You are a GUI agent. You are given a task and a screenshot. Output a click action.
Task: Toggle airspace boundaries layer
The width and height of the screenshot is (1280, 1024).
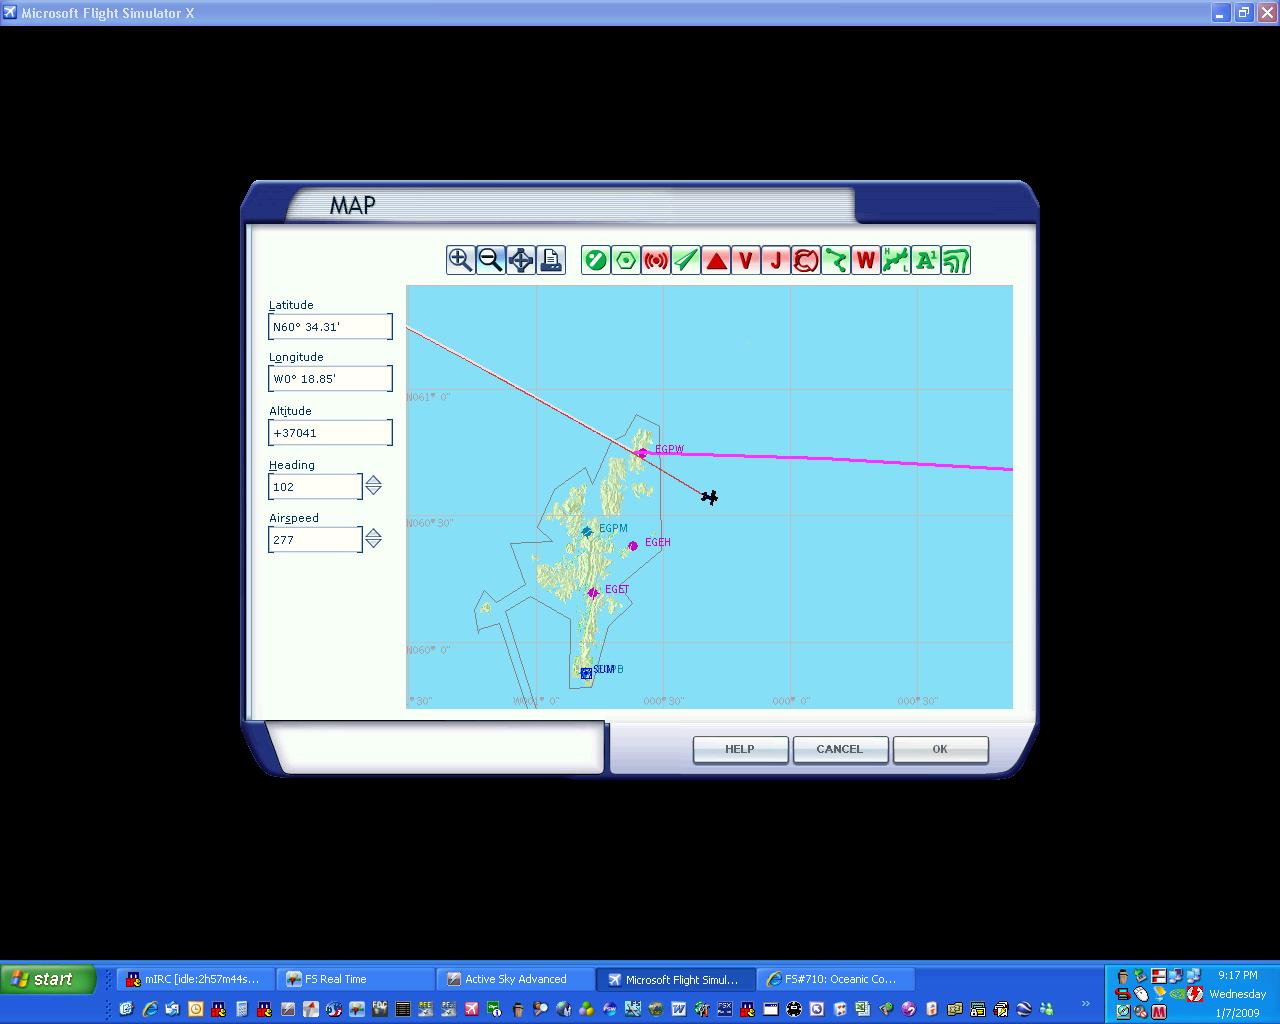point(805,260)
